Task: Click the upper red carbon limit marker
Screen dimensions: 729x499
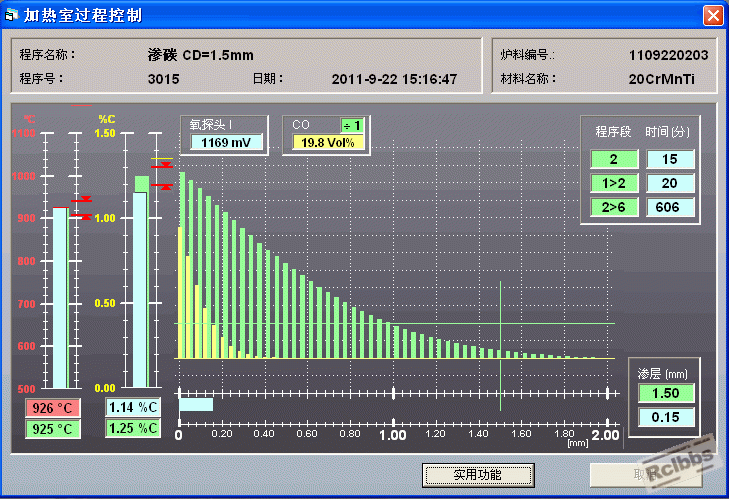Action: coord(162,165)
